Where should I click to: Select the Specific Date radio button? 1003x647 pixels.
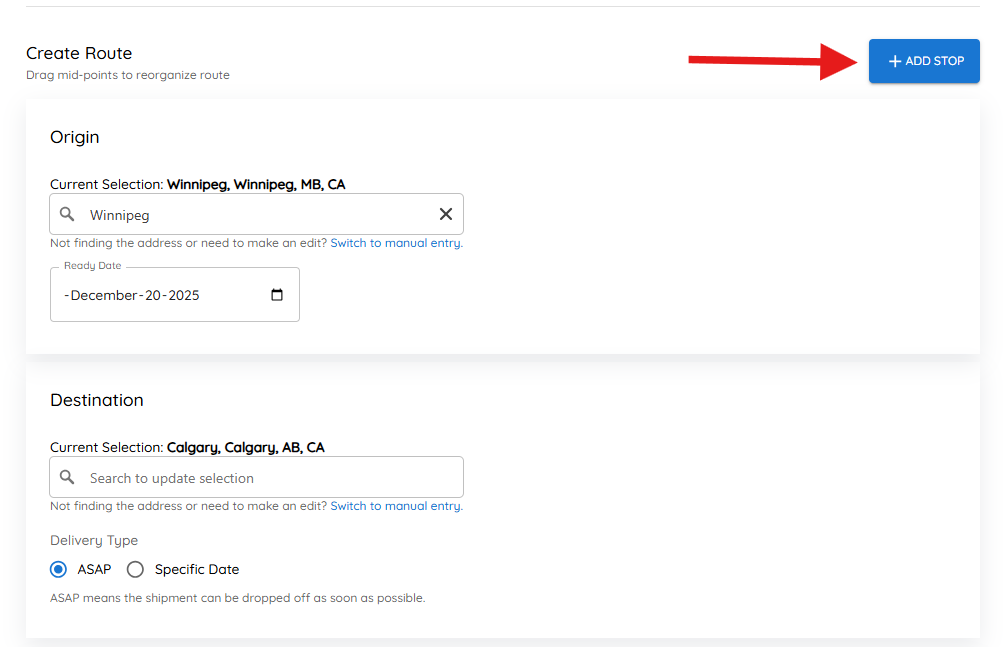click(135, 570)
